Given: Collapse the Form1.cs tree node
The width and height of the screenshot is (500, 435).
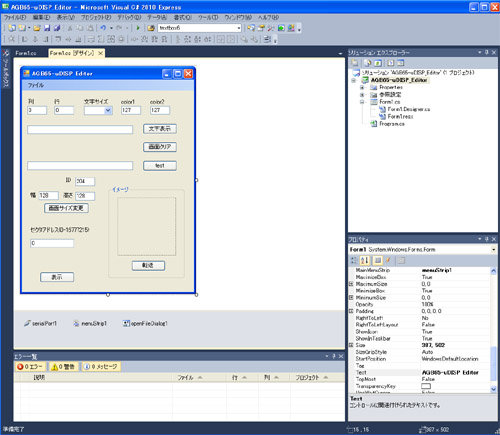Looking at the screenshot, I should coord(362,102).
